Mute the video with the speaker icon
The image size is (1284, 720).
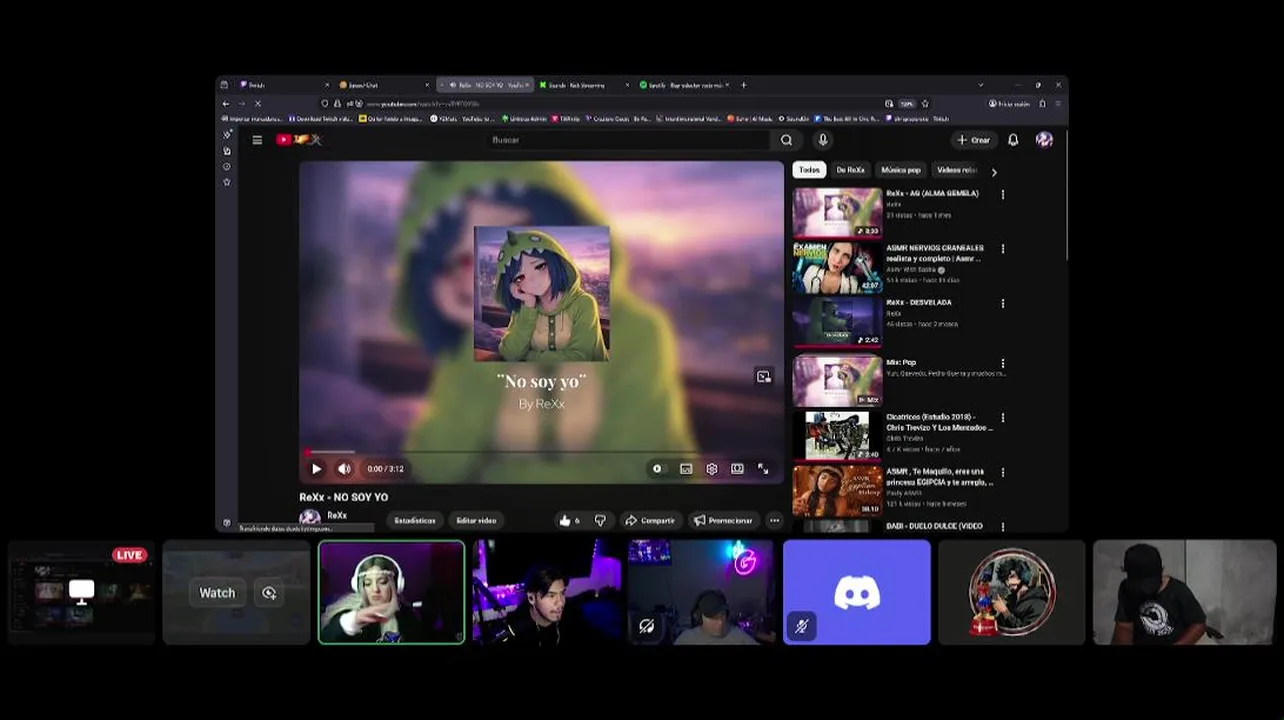click(344, 469)
